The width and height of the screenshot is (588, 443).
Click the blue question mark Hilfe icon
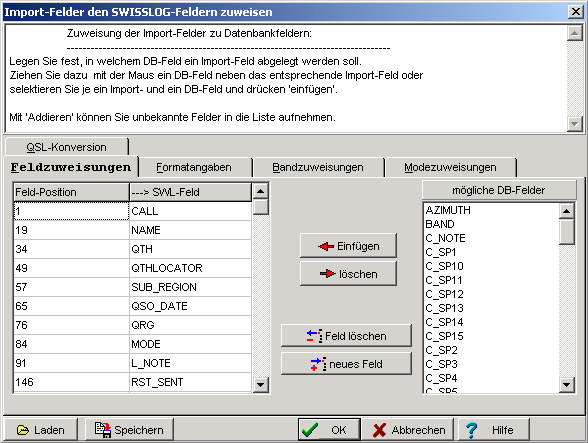[471, 430]
